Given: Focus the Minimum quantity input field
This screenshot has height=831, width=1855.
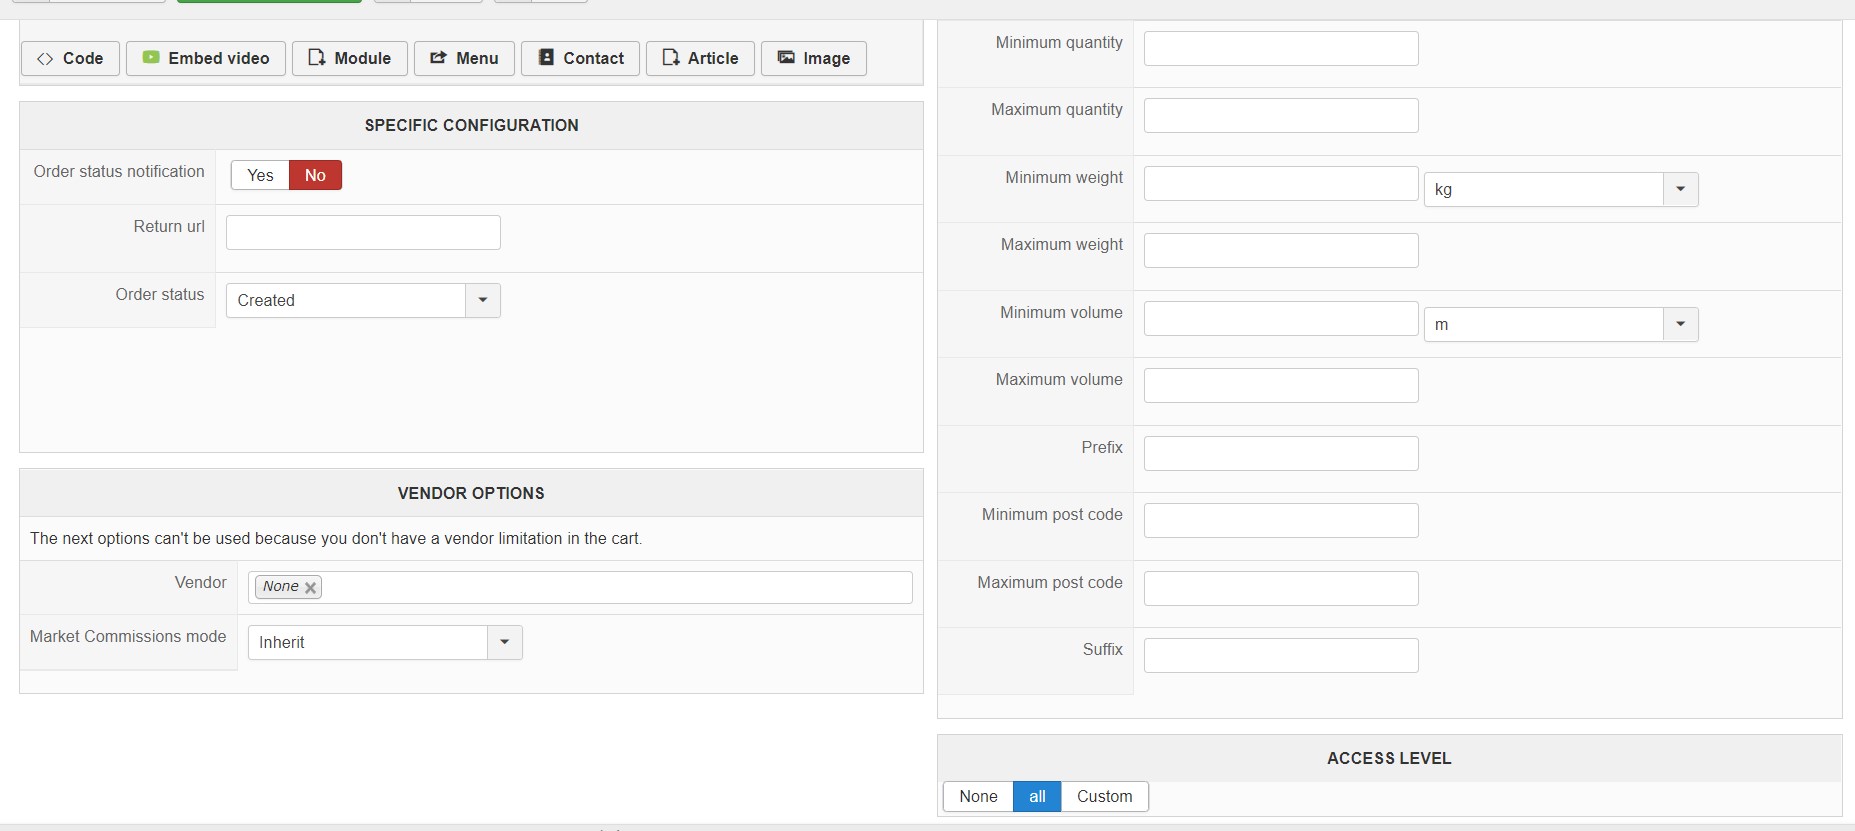Looking at the screenshot, I should [x=1280, y=48].
